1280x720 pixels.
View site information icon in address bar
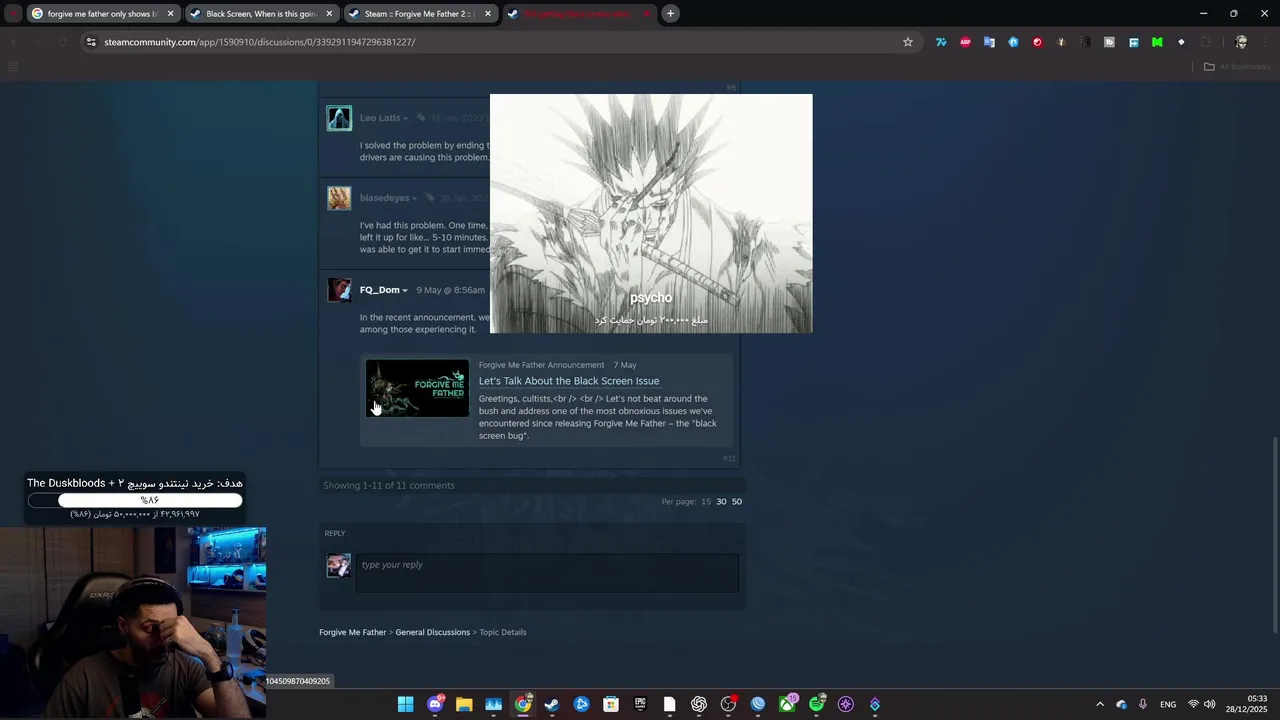coord(91,42)
